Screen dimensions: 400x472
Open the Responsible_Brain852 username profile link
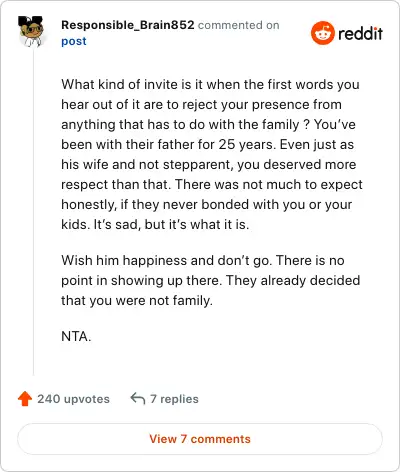[128, 25]
